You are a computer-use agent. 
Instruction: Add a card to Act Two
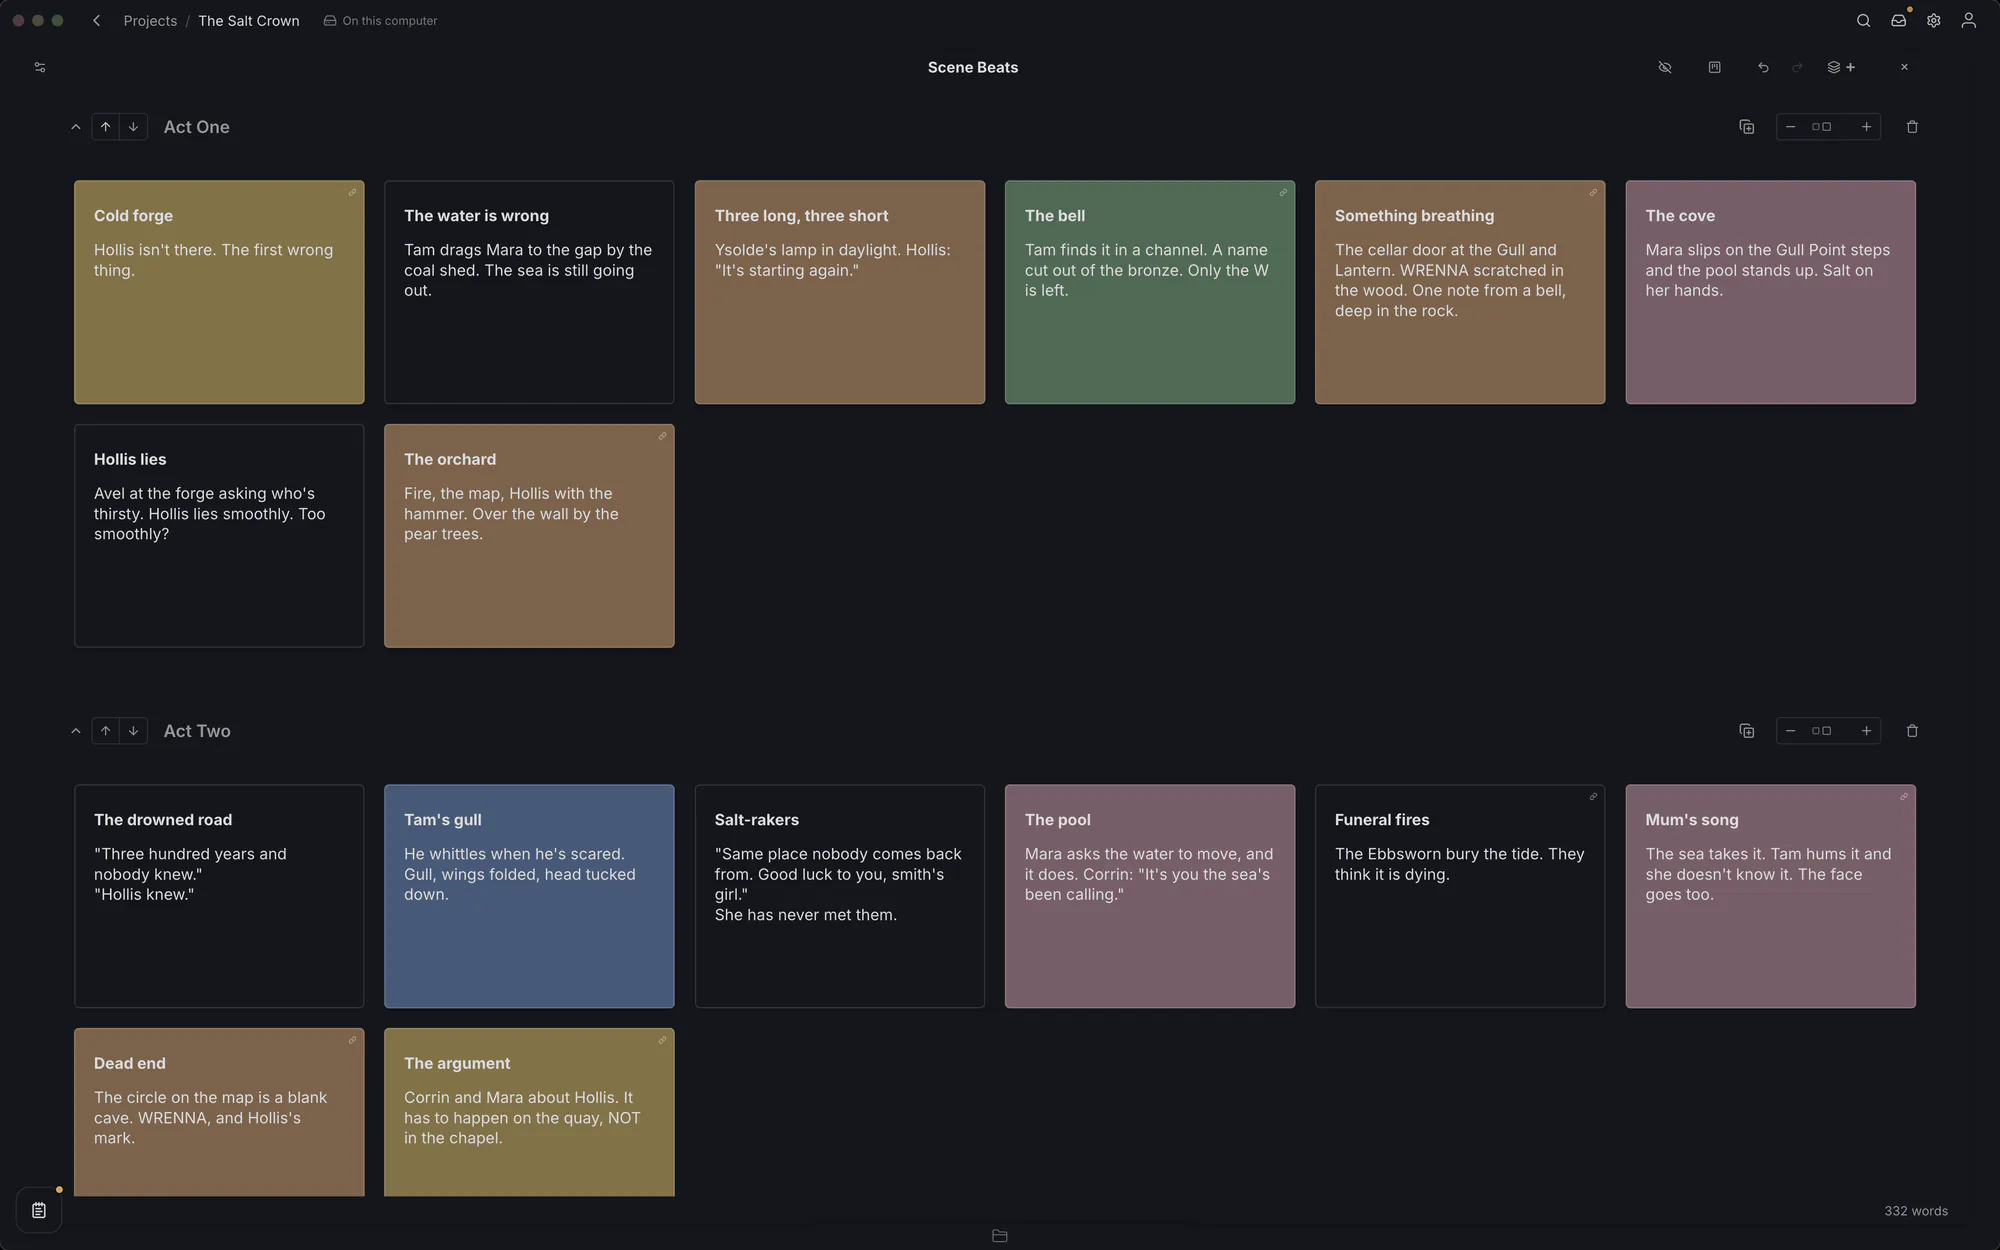(1746, 731)
